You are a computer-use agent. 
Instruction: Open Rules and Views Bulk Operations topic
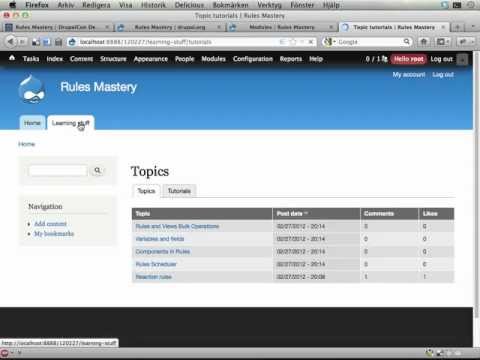[x=177, y=226]
